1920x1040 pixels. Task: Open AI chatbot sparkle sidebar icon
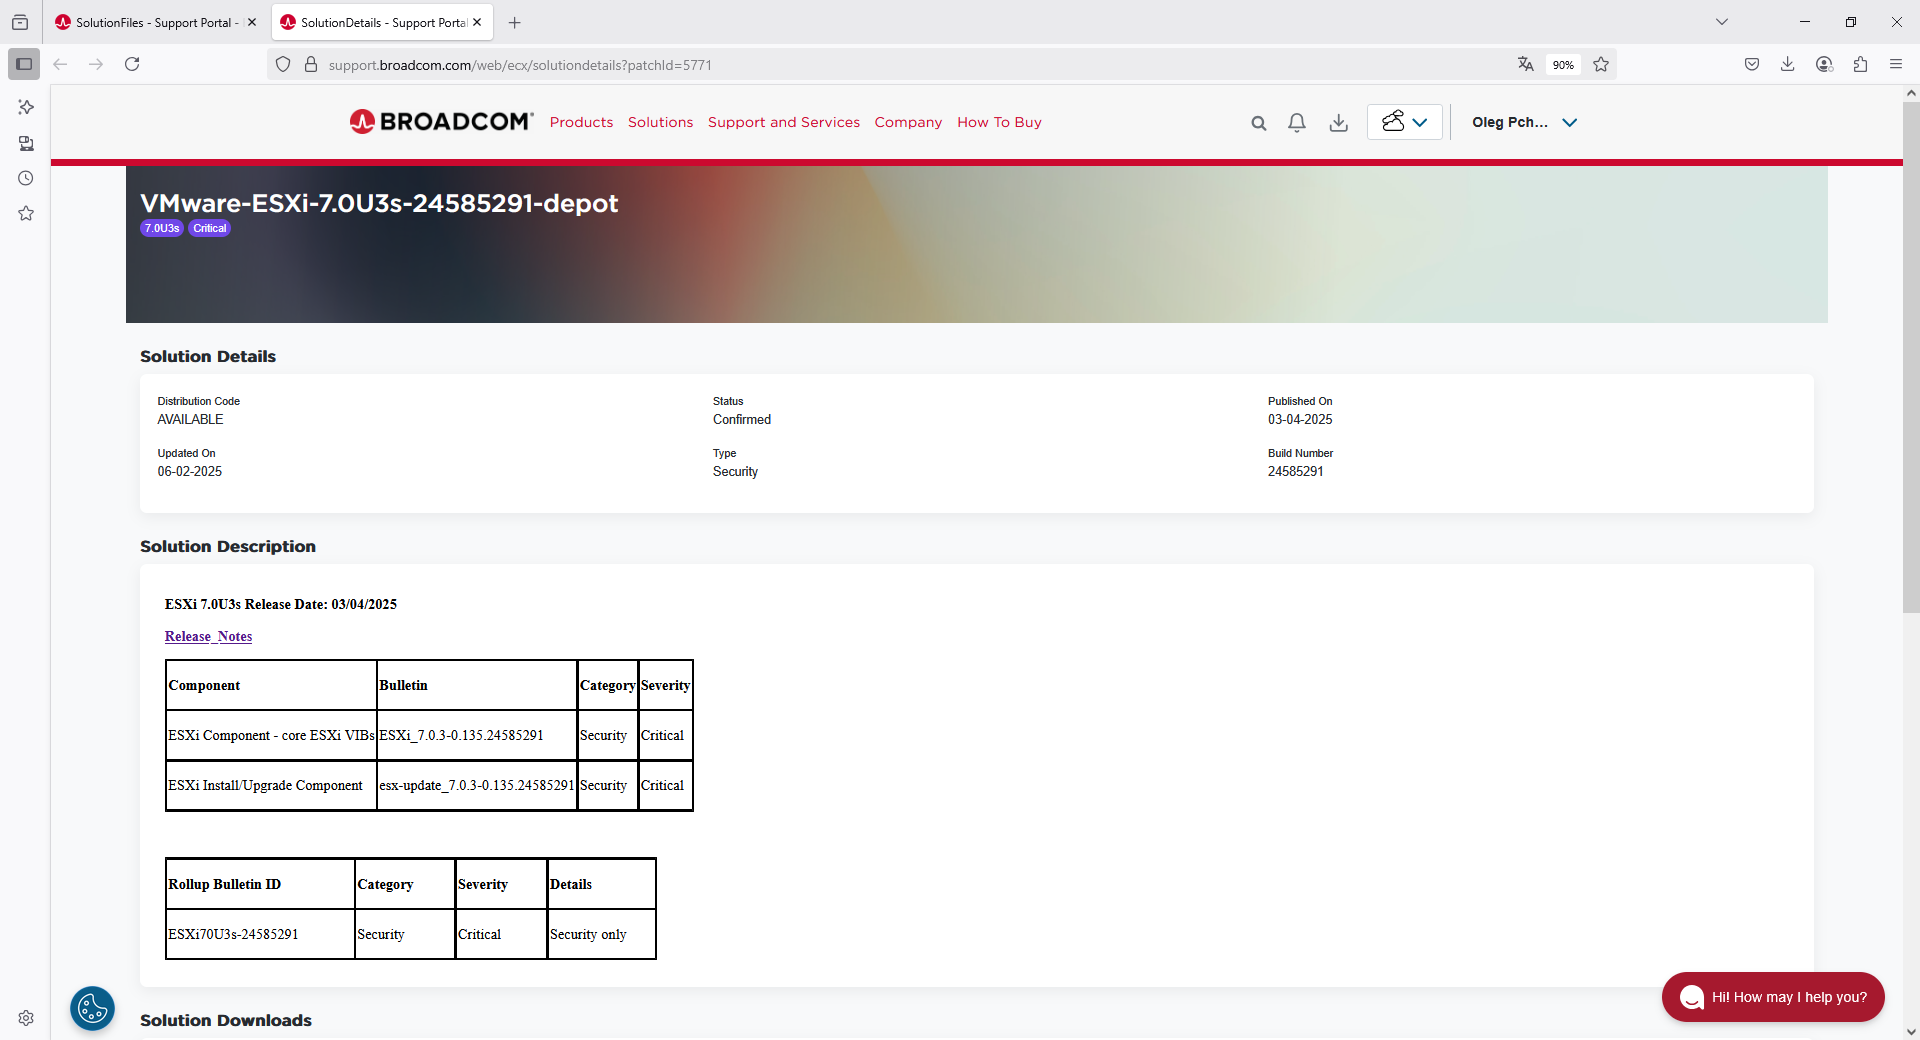[x=26, y=107]
